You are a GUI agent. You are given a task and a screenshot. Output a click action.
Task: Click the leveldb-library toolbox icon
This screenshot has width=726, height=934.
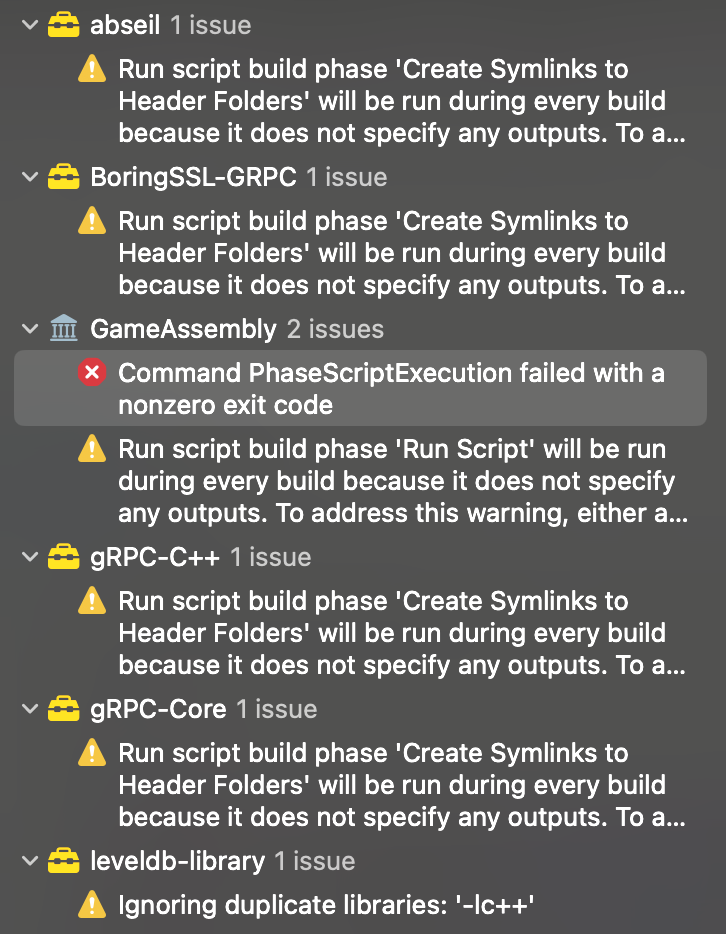tap(63, 861)
